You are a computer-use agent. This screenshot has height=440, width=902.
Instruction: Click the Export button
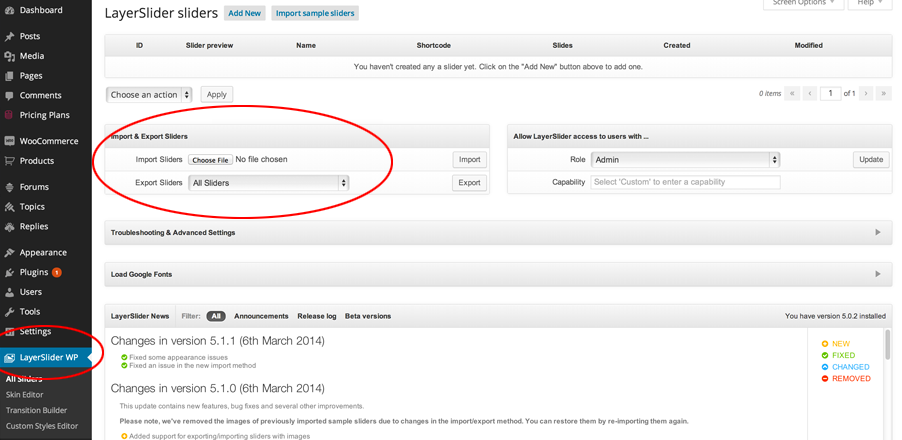[x=469, y=183]
